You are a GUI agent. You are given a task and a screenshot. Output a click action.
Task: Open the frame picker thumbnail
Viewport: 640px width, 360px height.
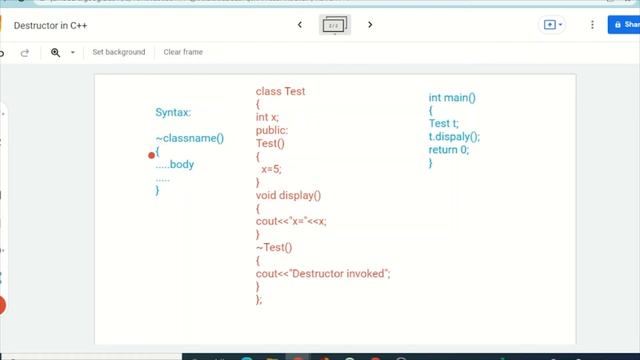pyautogui.click(x=335, y=25)
